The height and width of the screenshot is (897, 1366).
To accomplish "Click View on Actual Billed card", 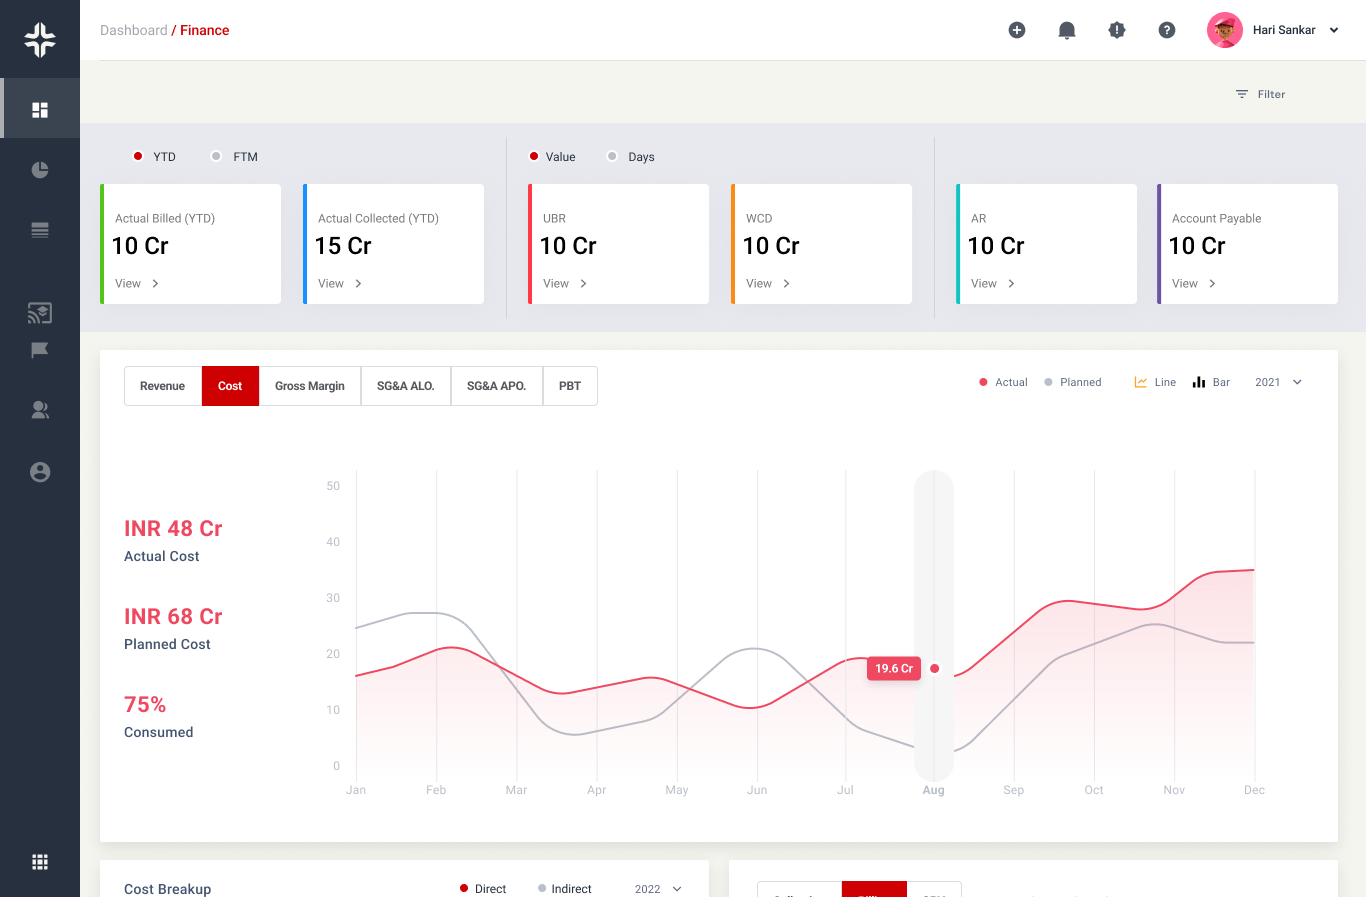I will point(137,284).
